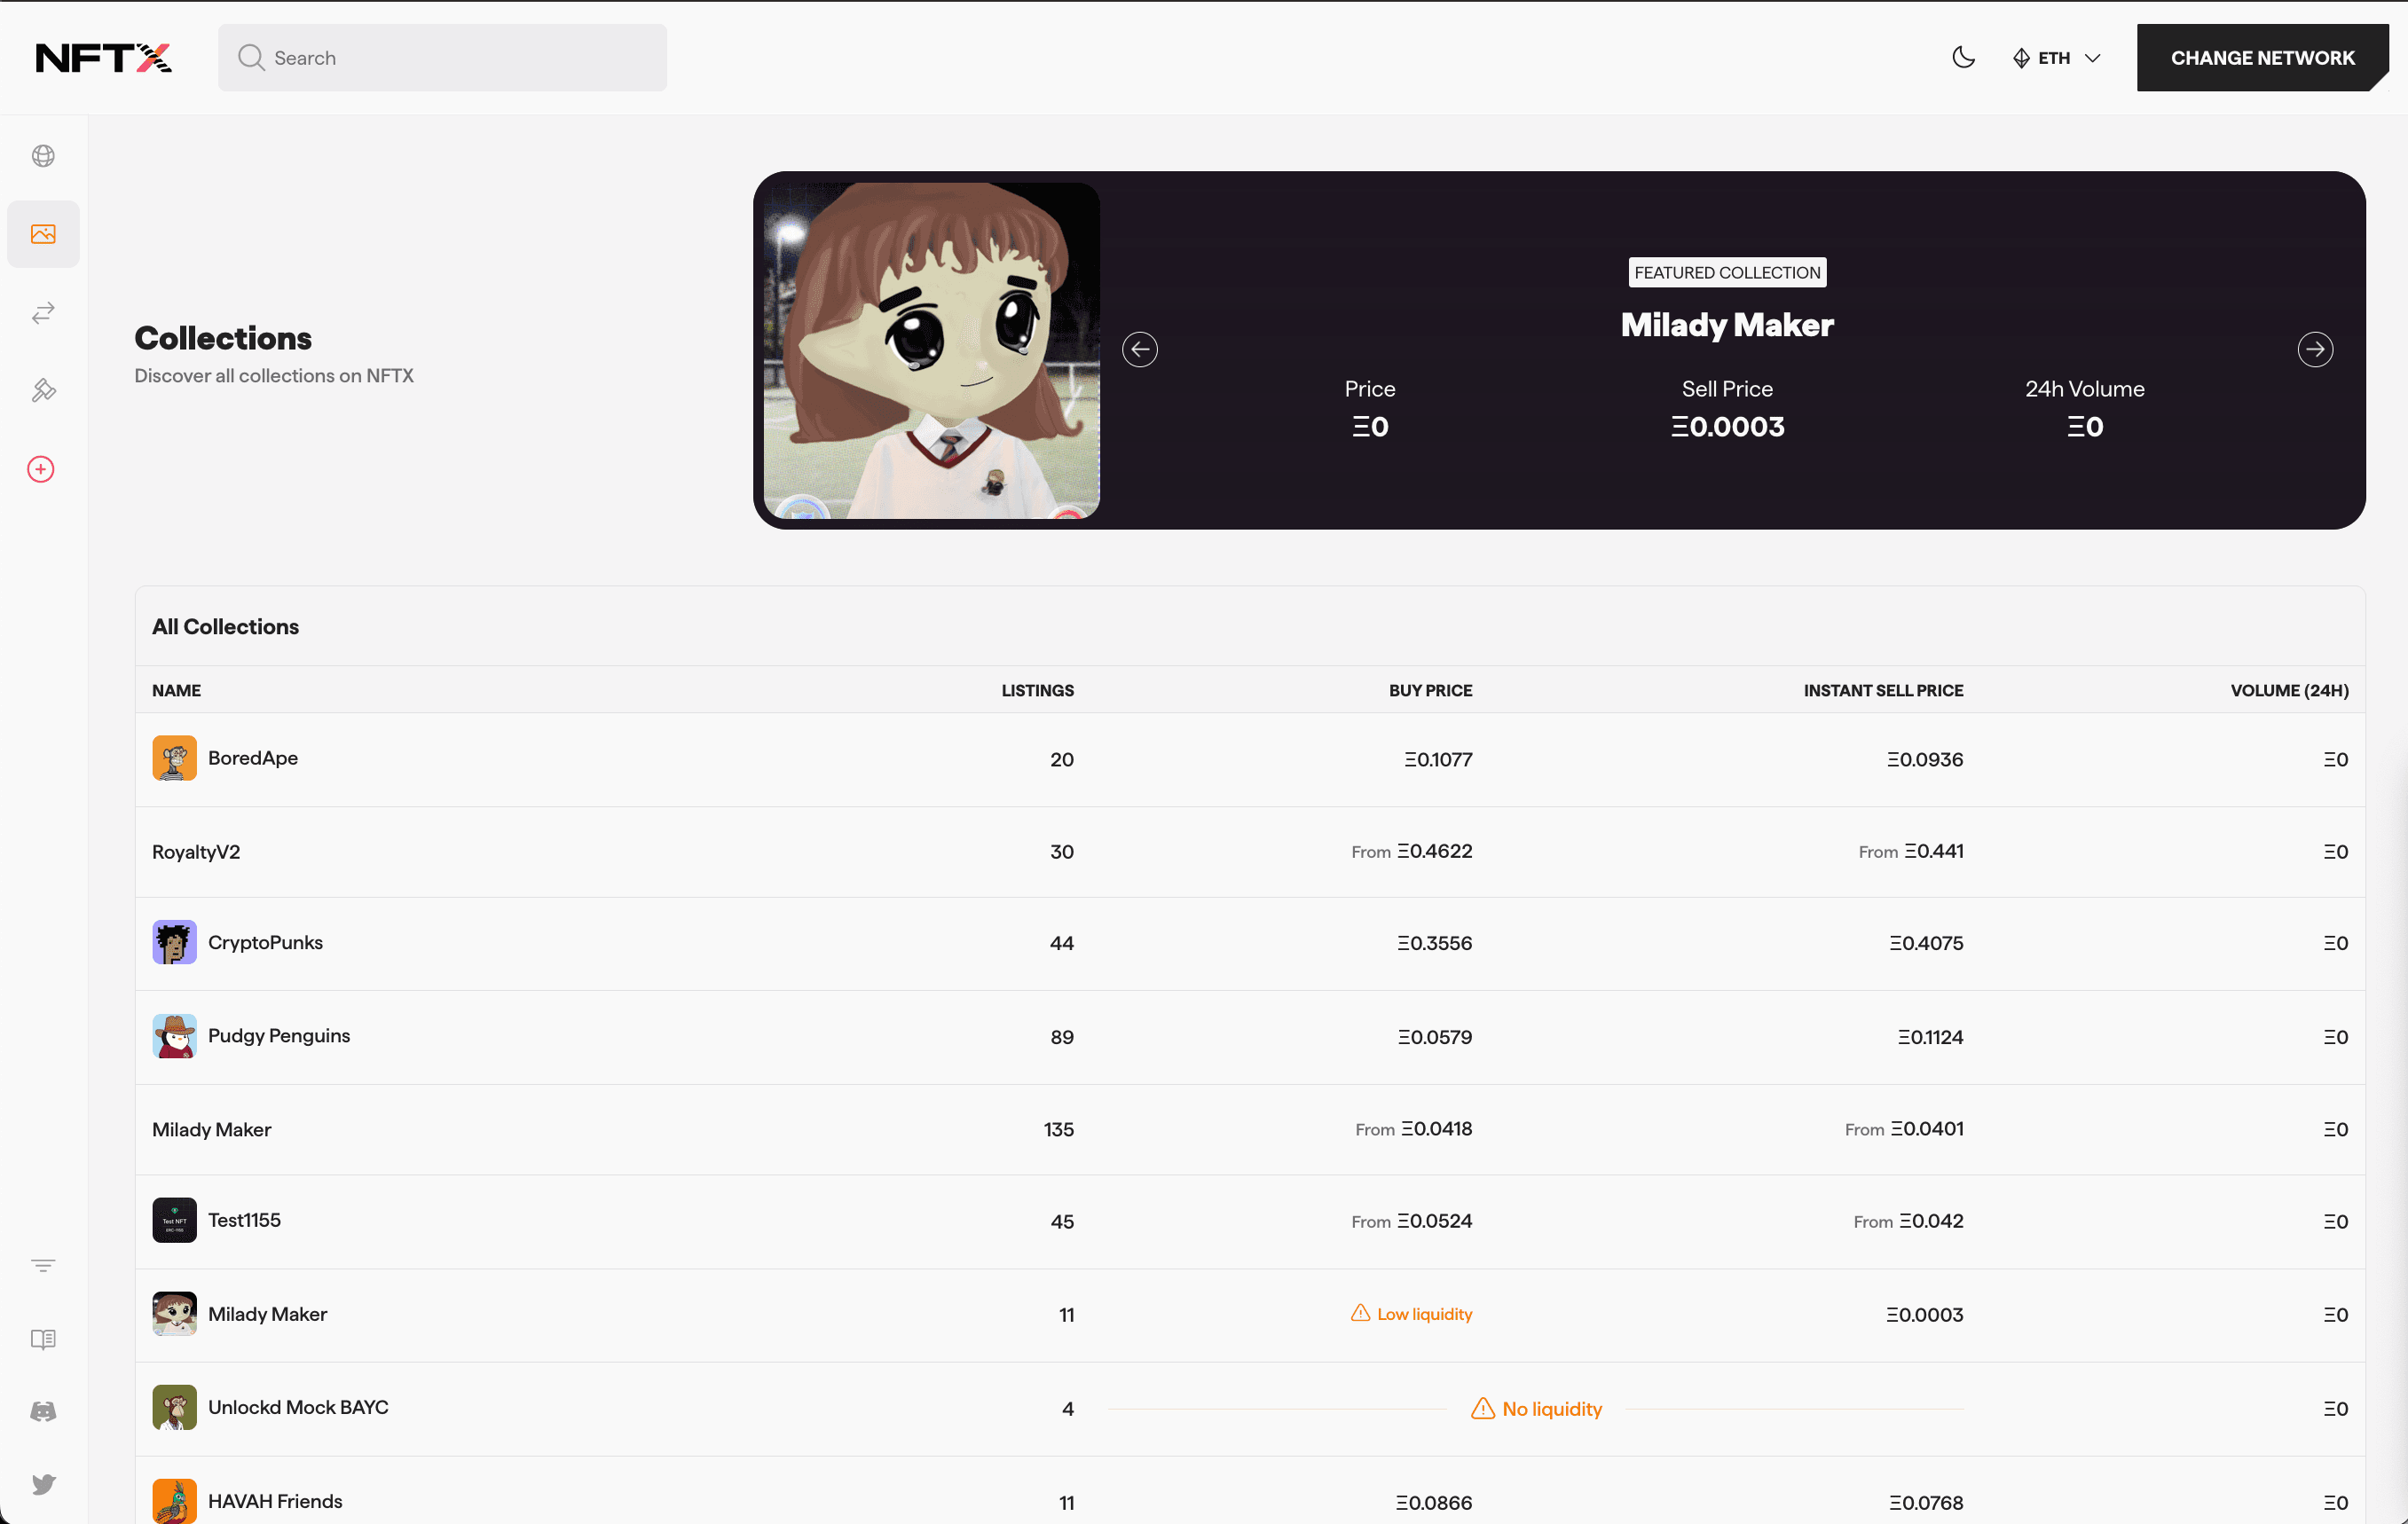2408x1524 pixels.
Task: Click the filter lines sidebar icon
Action: [x=43, y=1265]
